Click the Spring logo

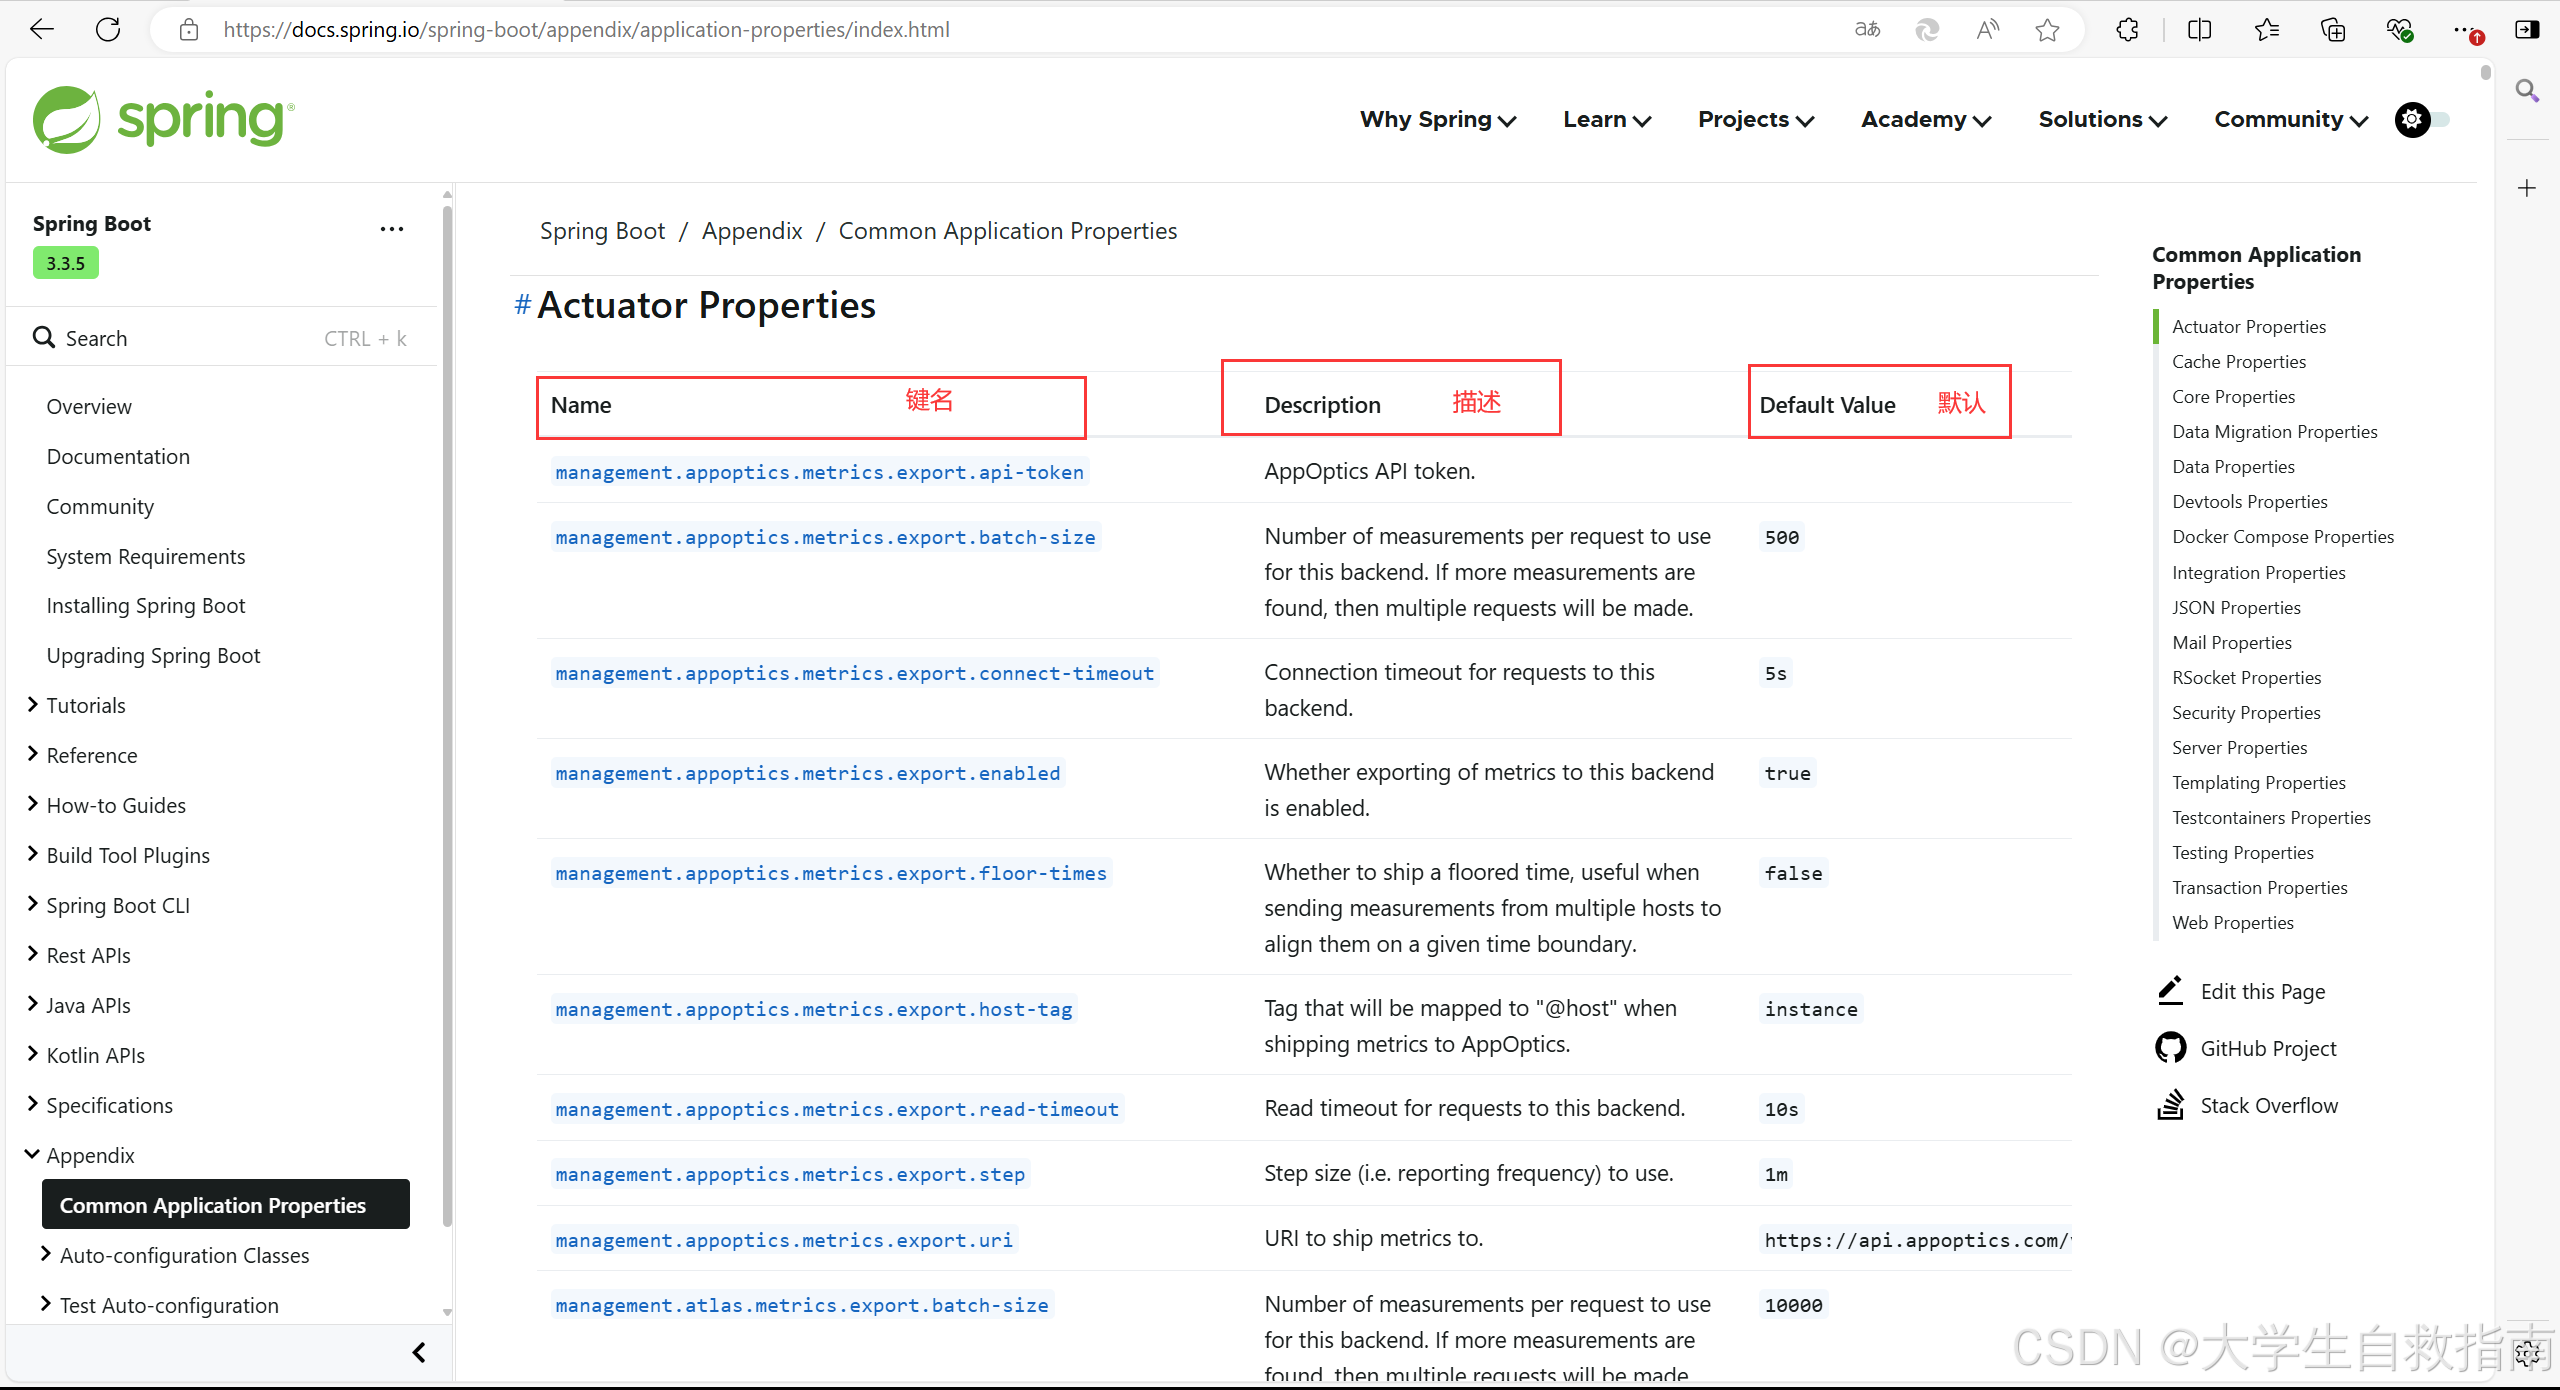164,120
